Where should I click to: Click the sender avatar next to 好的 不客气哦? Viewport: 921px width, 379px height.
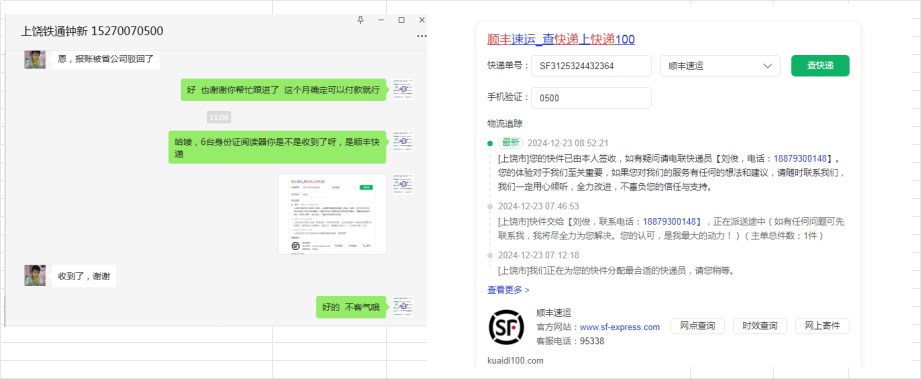tap(403, 307)
